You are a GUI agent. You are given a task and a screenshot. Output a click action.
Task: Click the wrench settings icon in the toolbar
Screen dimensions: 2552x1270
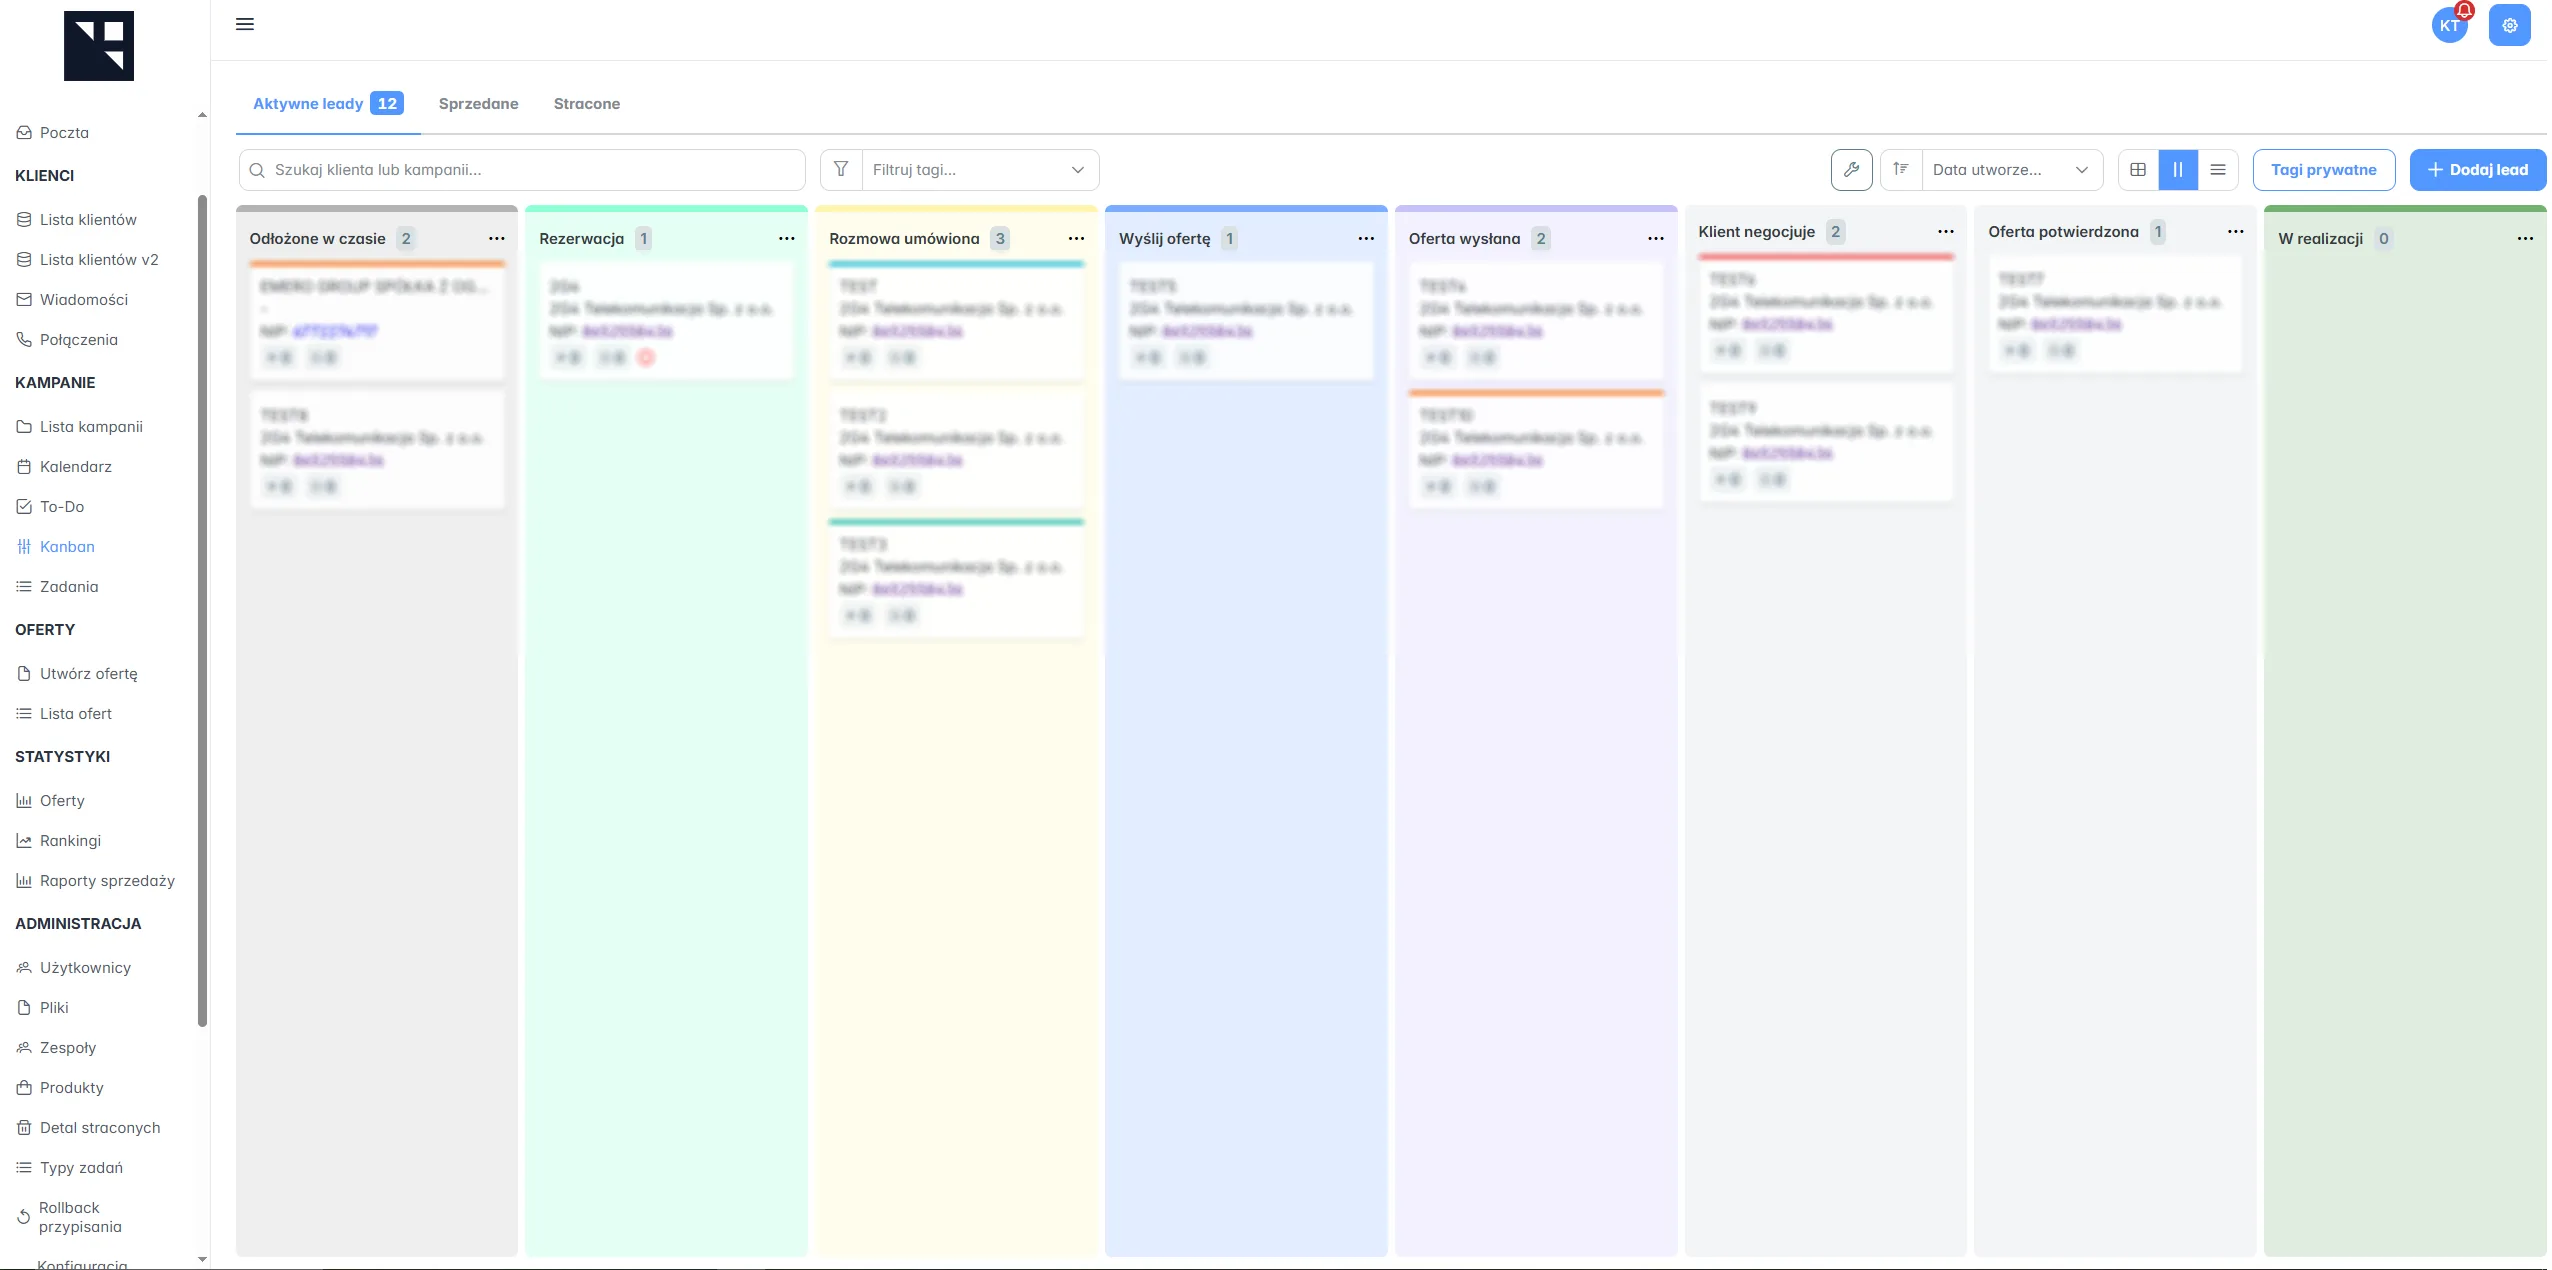pyautogui.click(x=1851, y=169)
